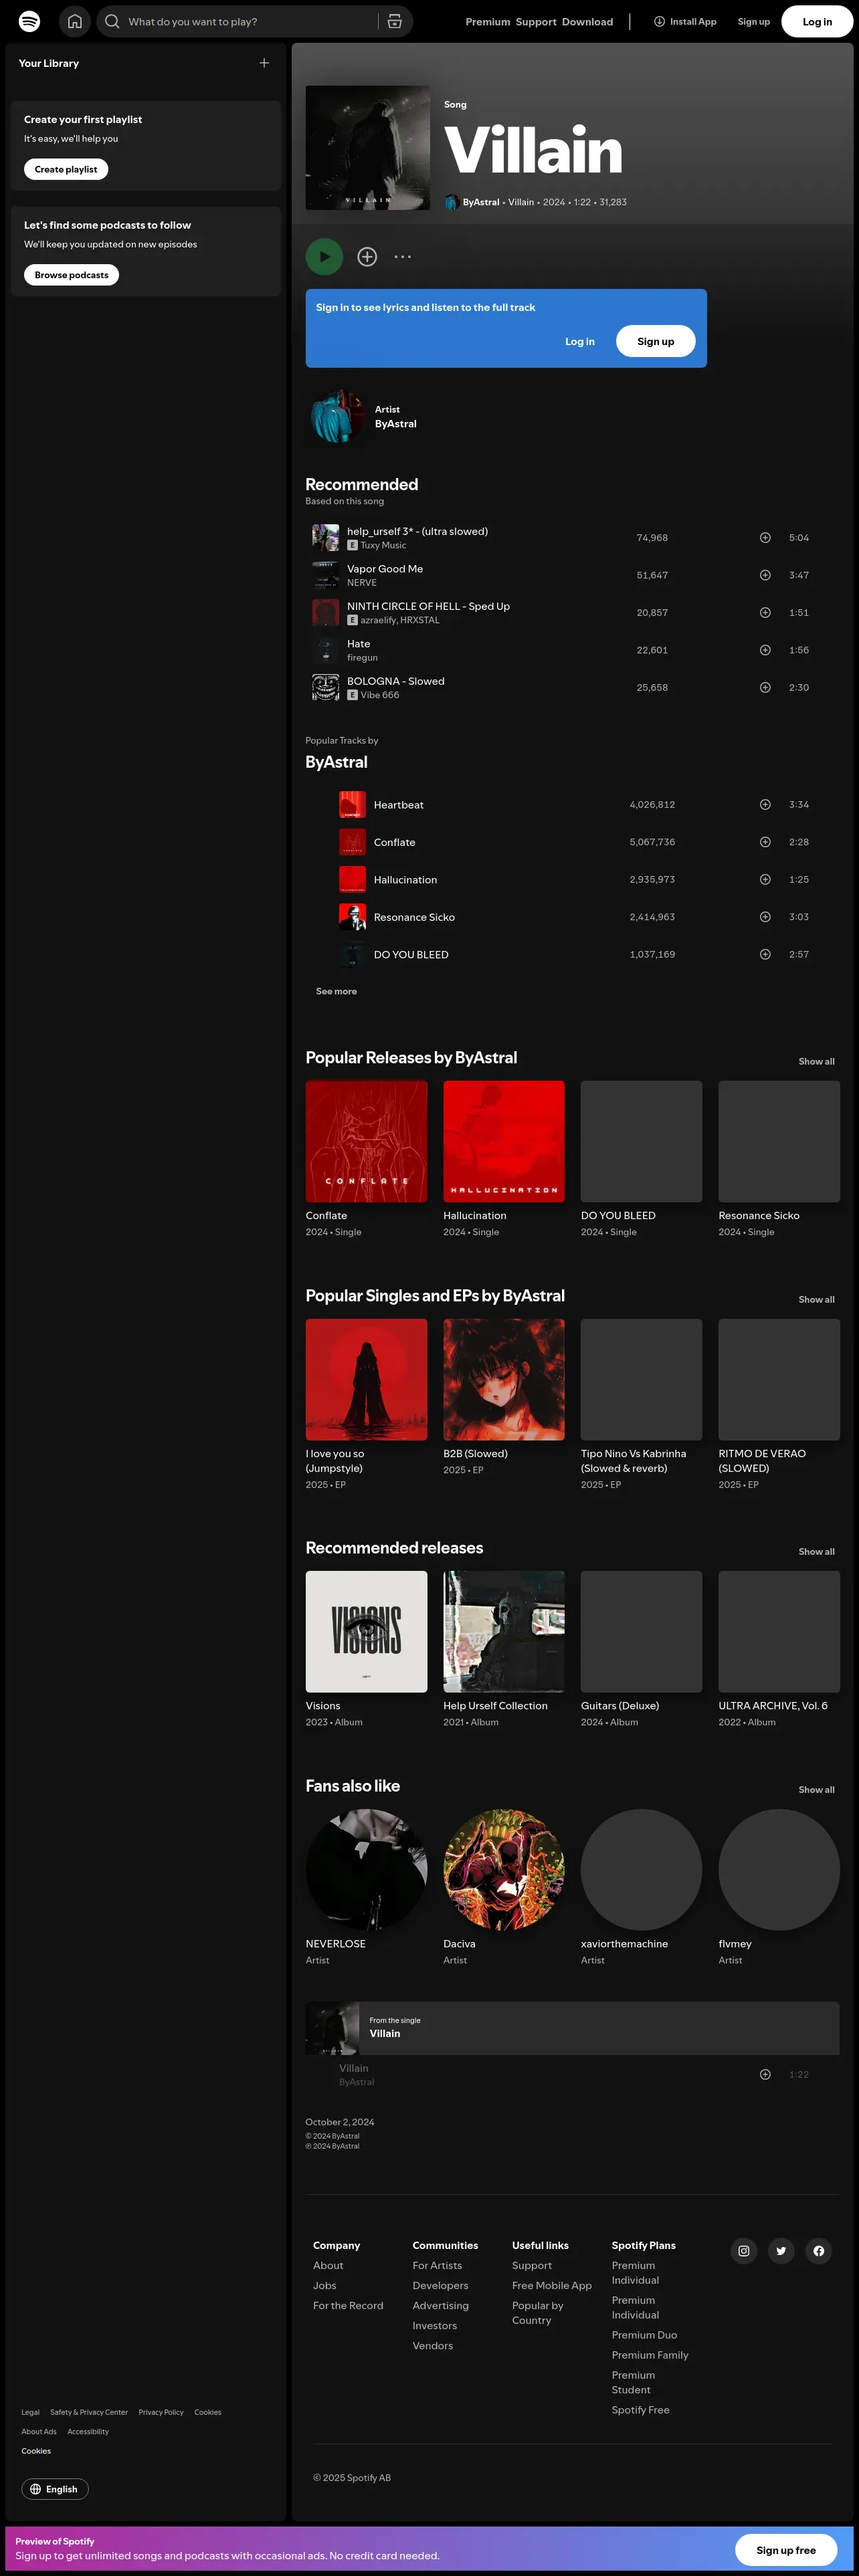Click Villain in From the single banner
This screenshot has width=859, height=2576.
(x=385, y=2033)
